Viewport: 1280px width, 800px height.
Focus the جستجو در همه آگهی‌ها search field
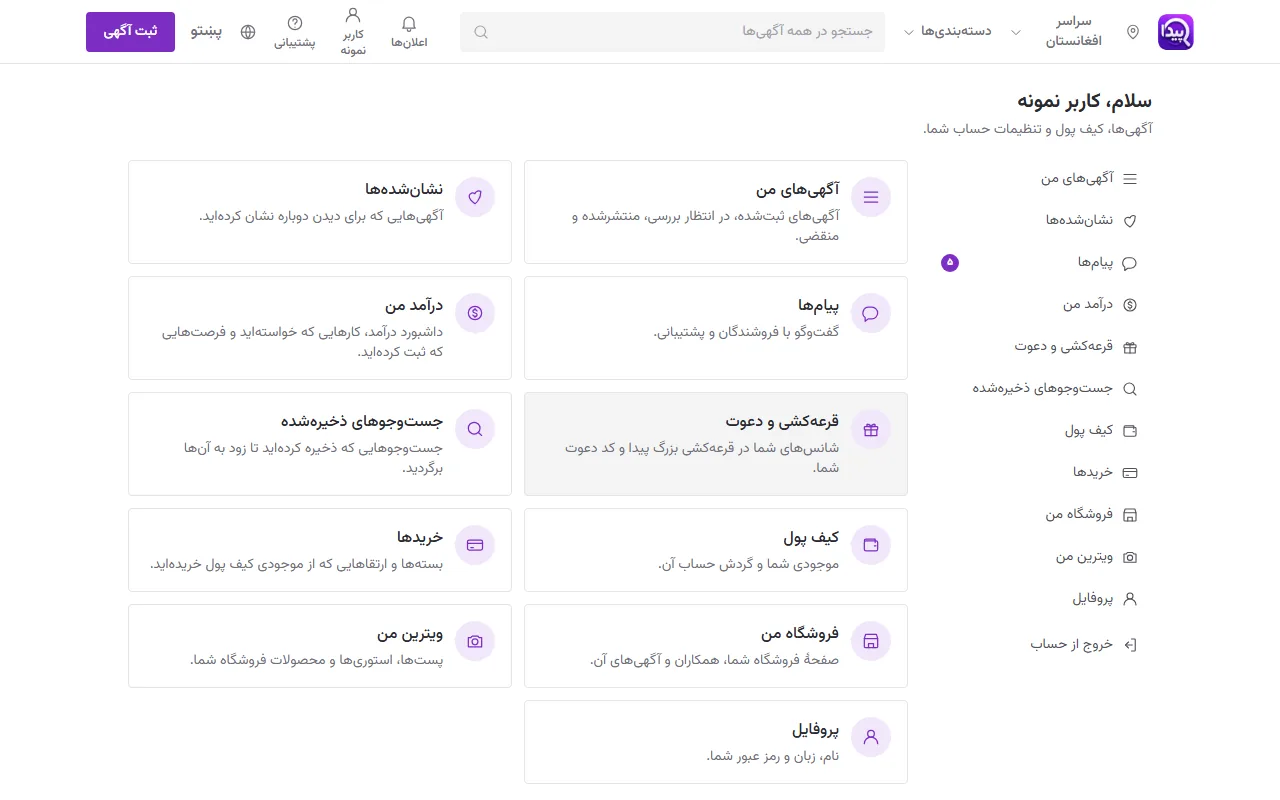pyautogui.click(x=672, y=32)
